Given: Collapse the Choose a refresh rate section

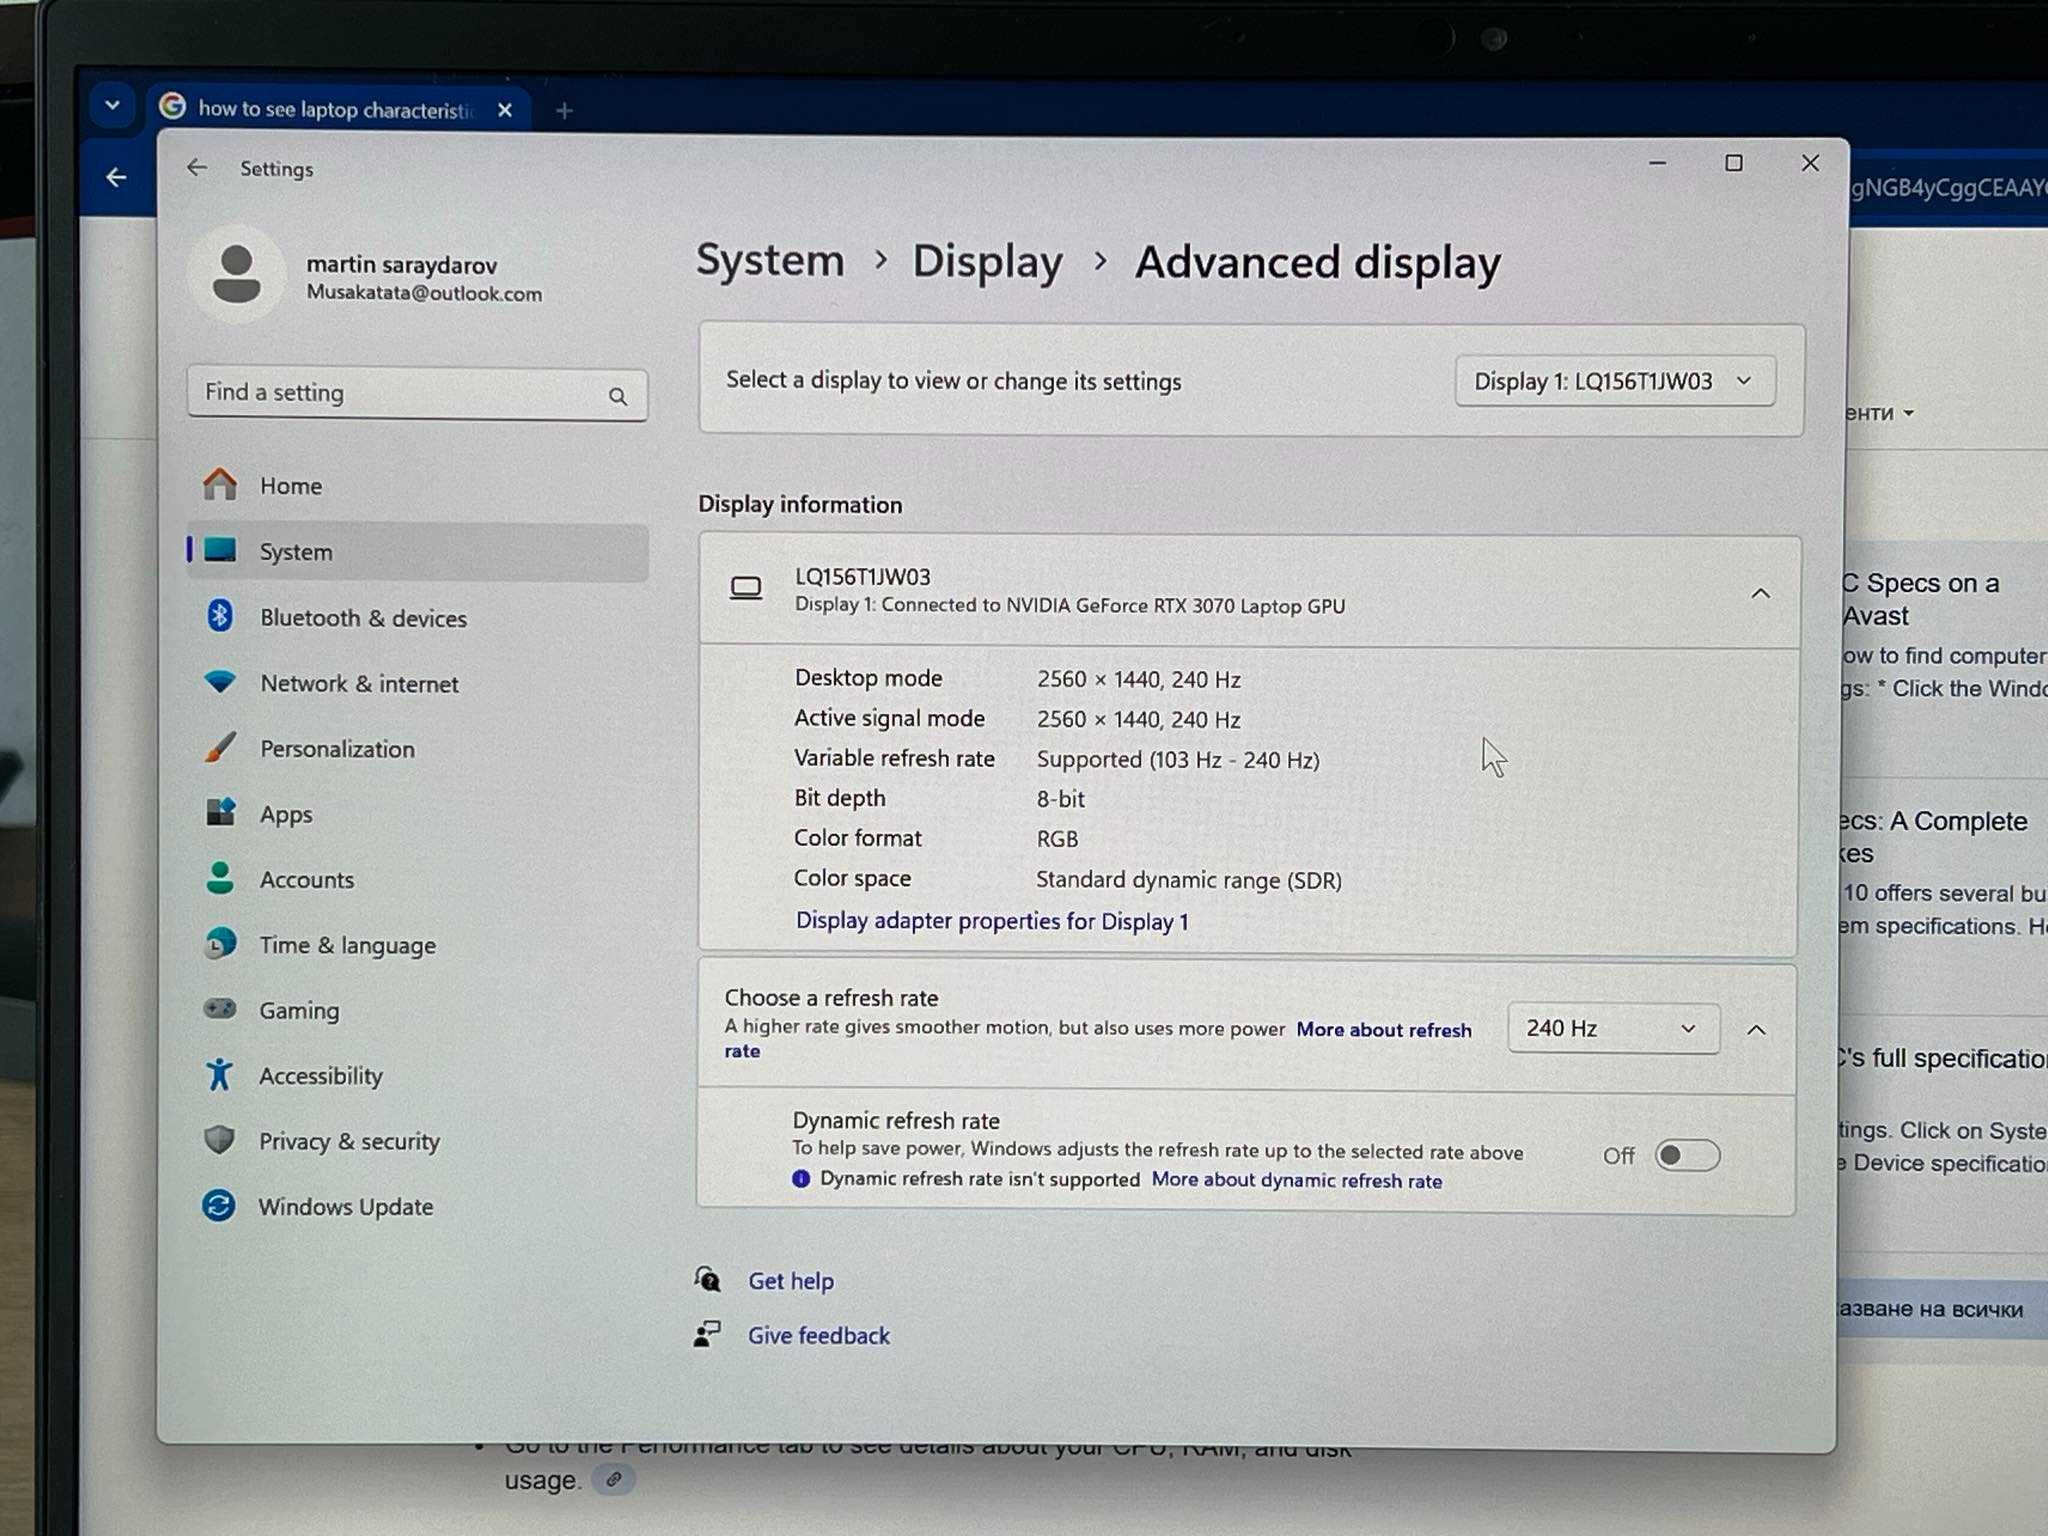Looking at the screenshot, I should [x=1756, y=1030].
